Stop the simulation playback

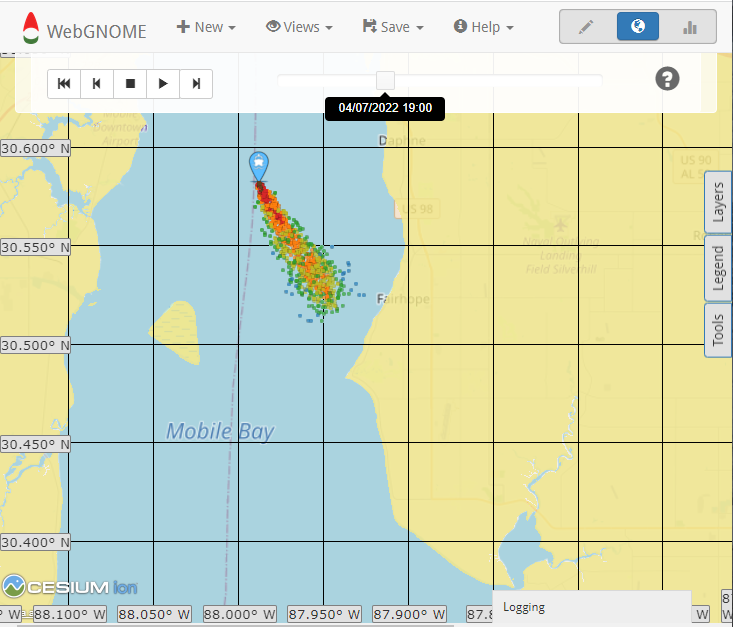[130, 84]
